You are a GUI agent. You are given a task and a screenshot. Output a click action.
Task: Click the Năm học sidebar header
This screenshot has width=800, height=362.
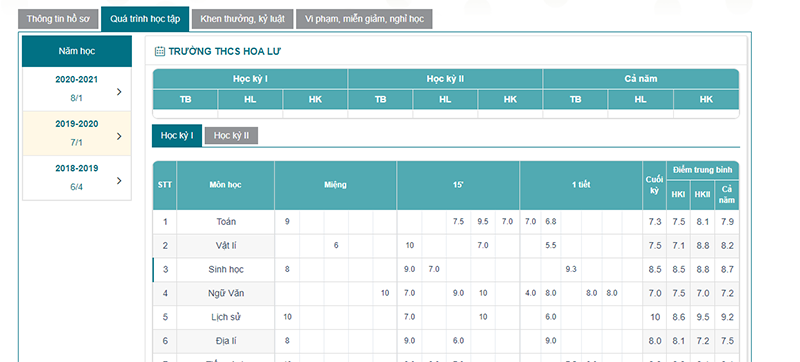tap(77, 51)
